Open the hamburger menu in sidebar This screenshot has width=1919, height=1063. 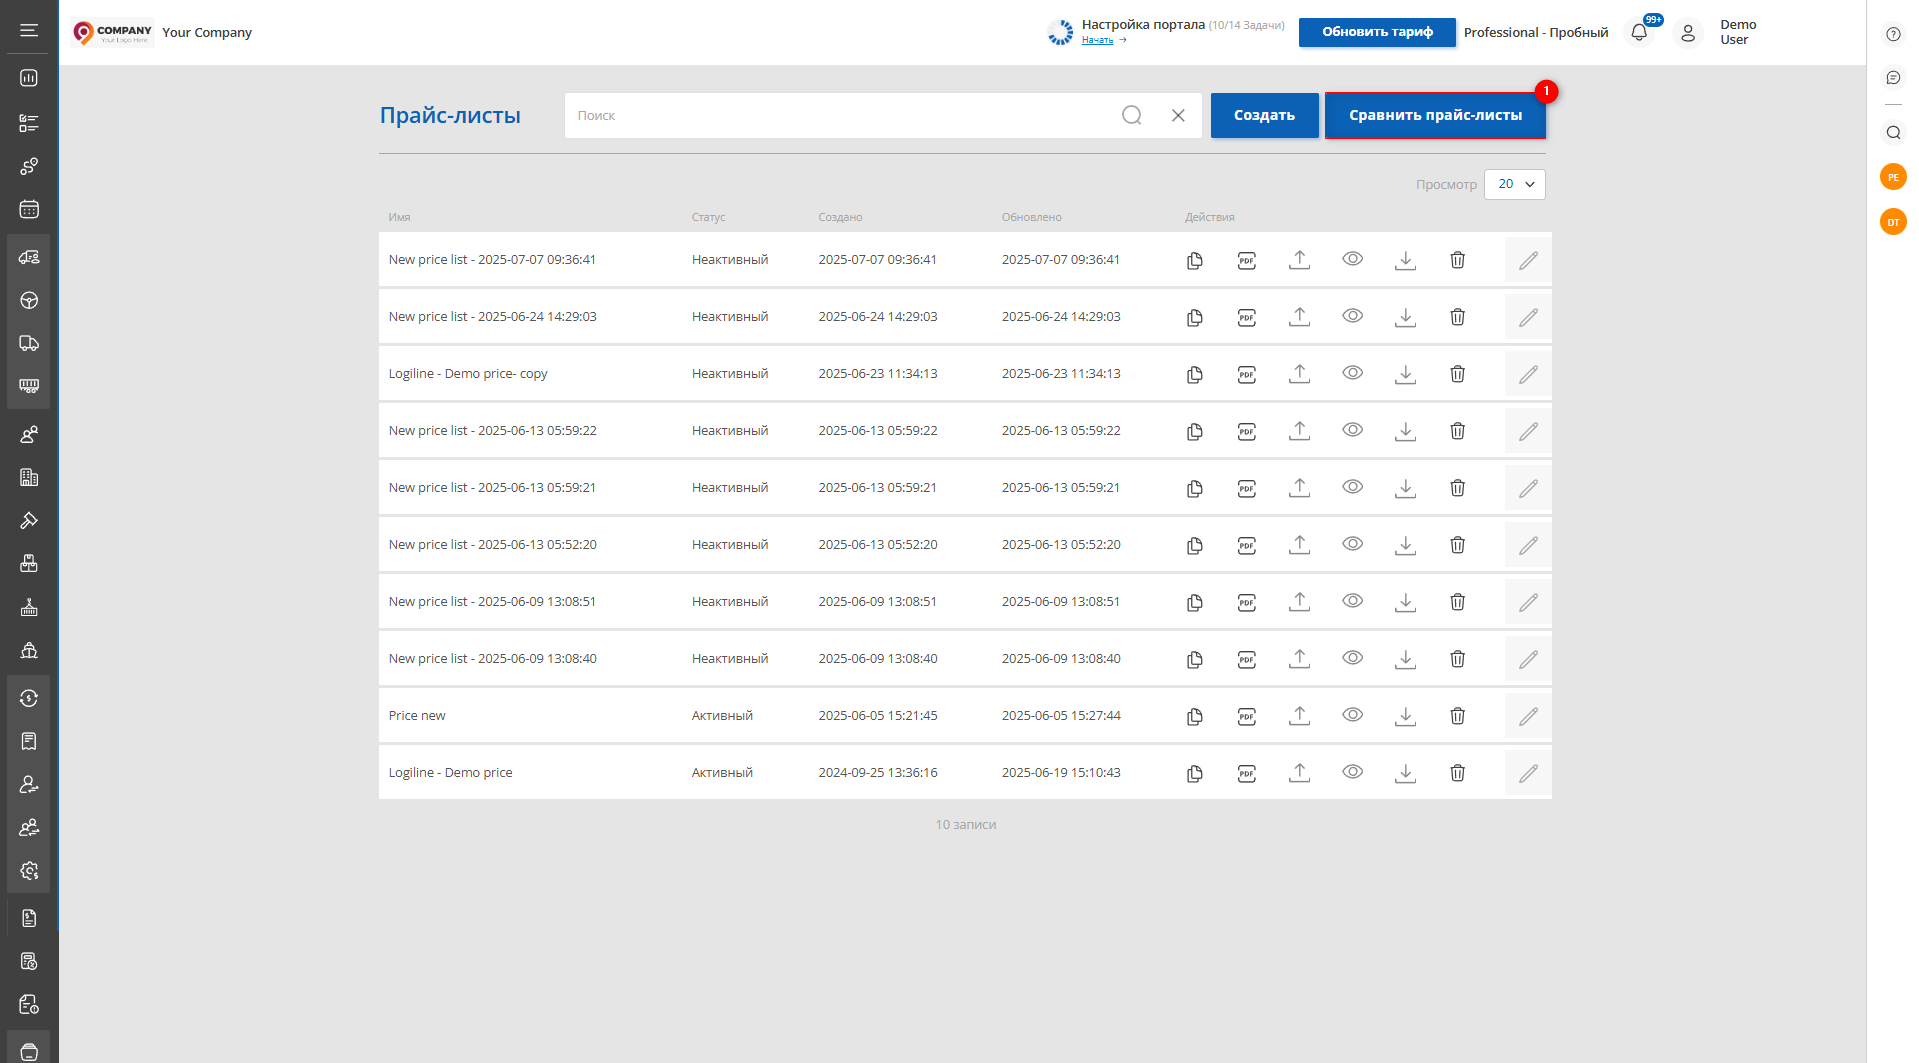click(29, 31)
